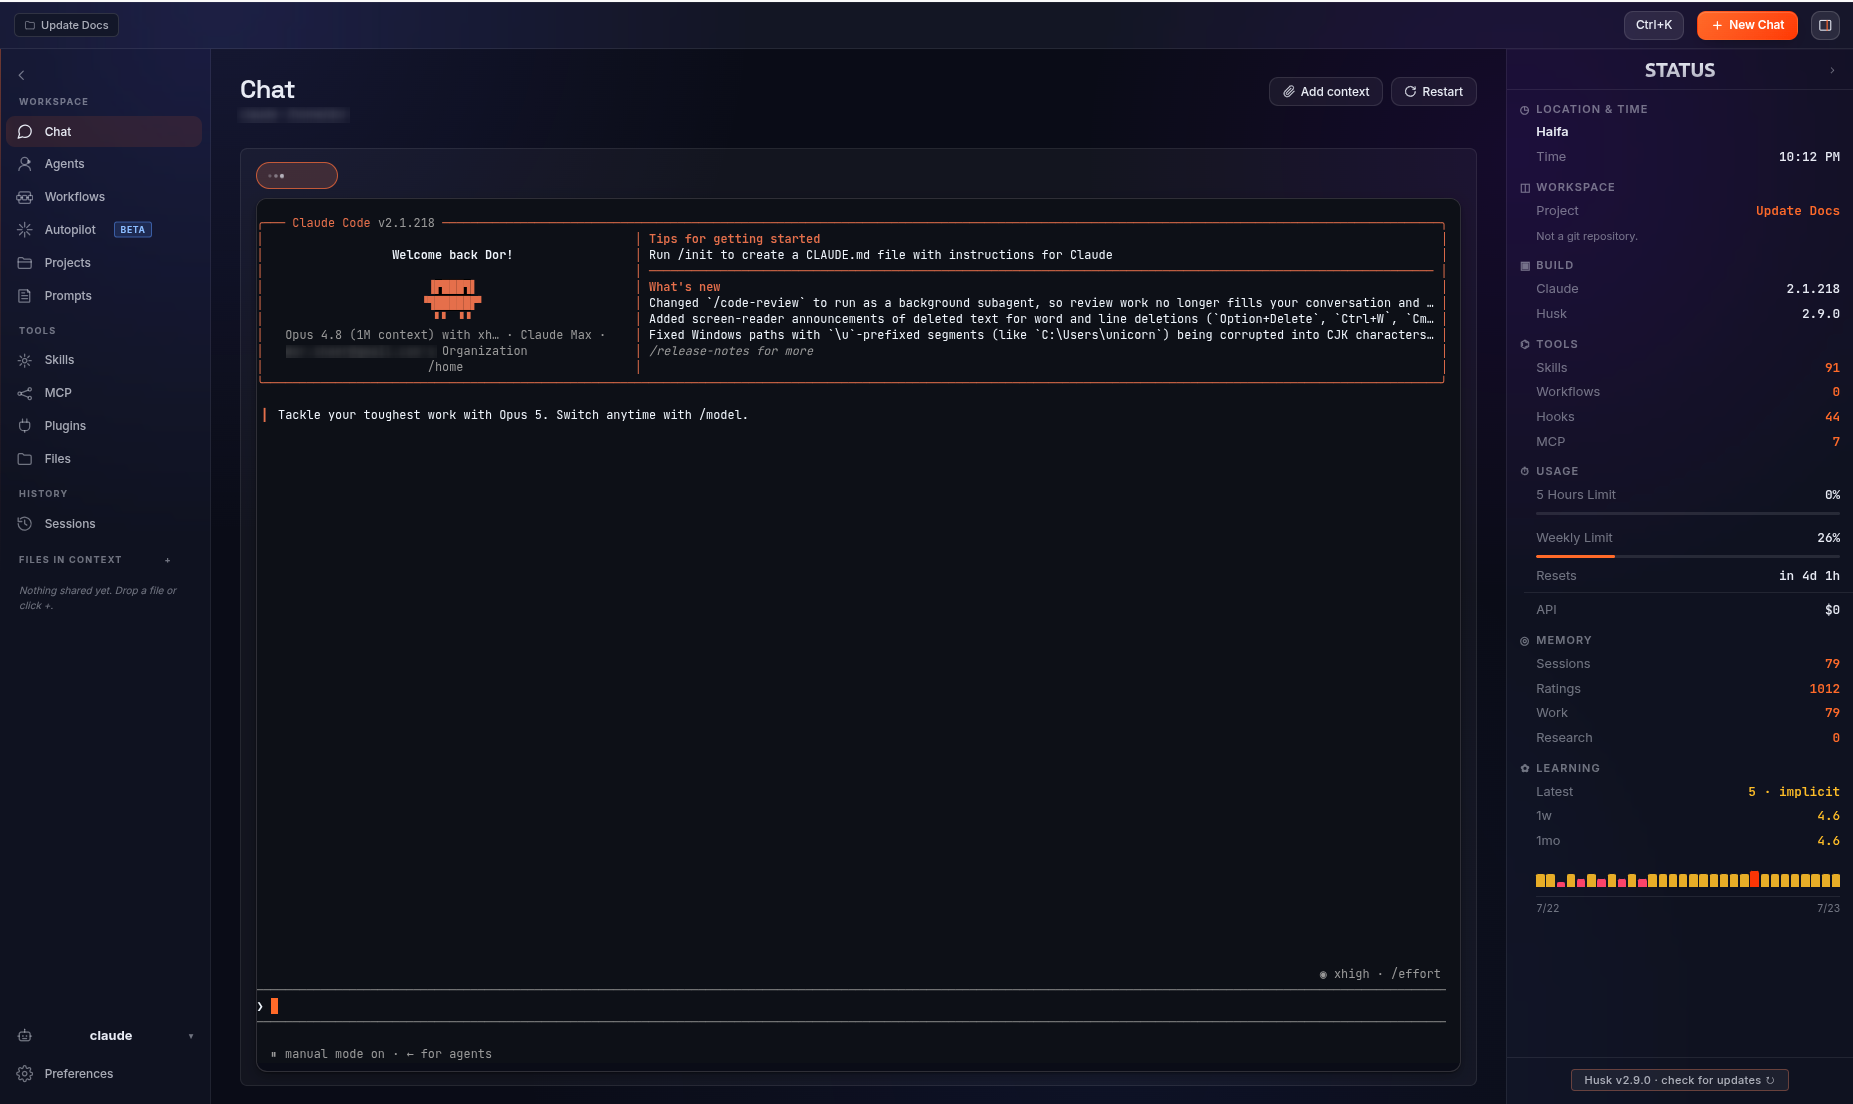The image size is (1853, 1104).
Task: Open Skills in the Tools list
Action: point(104,360)
